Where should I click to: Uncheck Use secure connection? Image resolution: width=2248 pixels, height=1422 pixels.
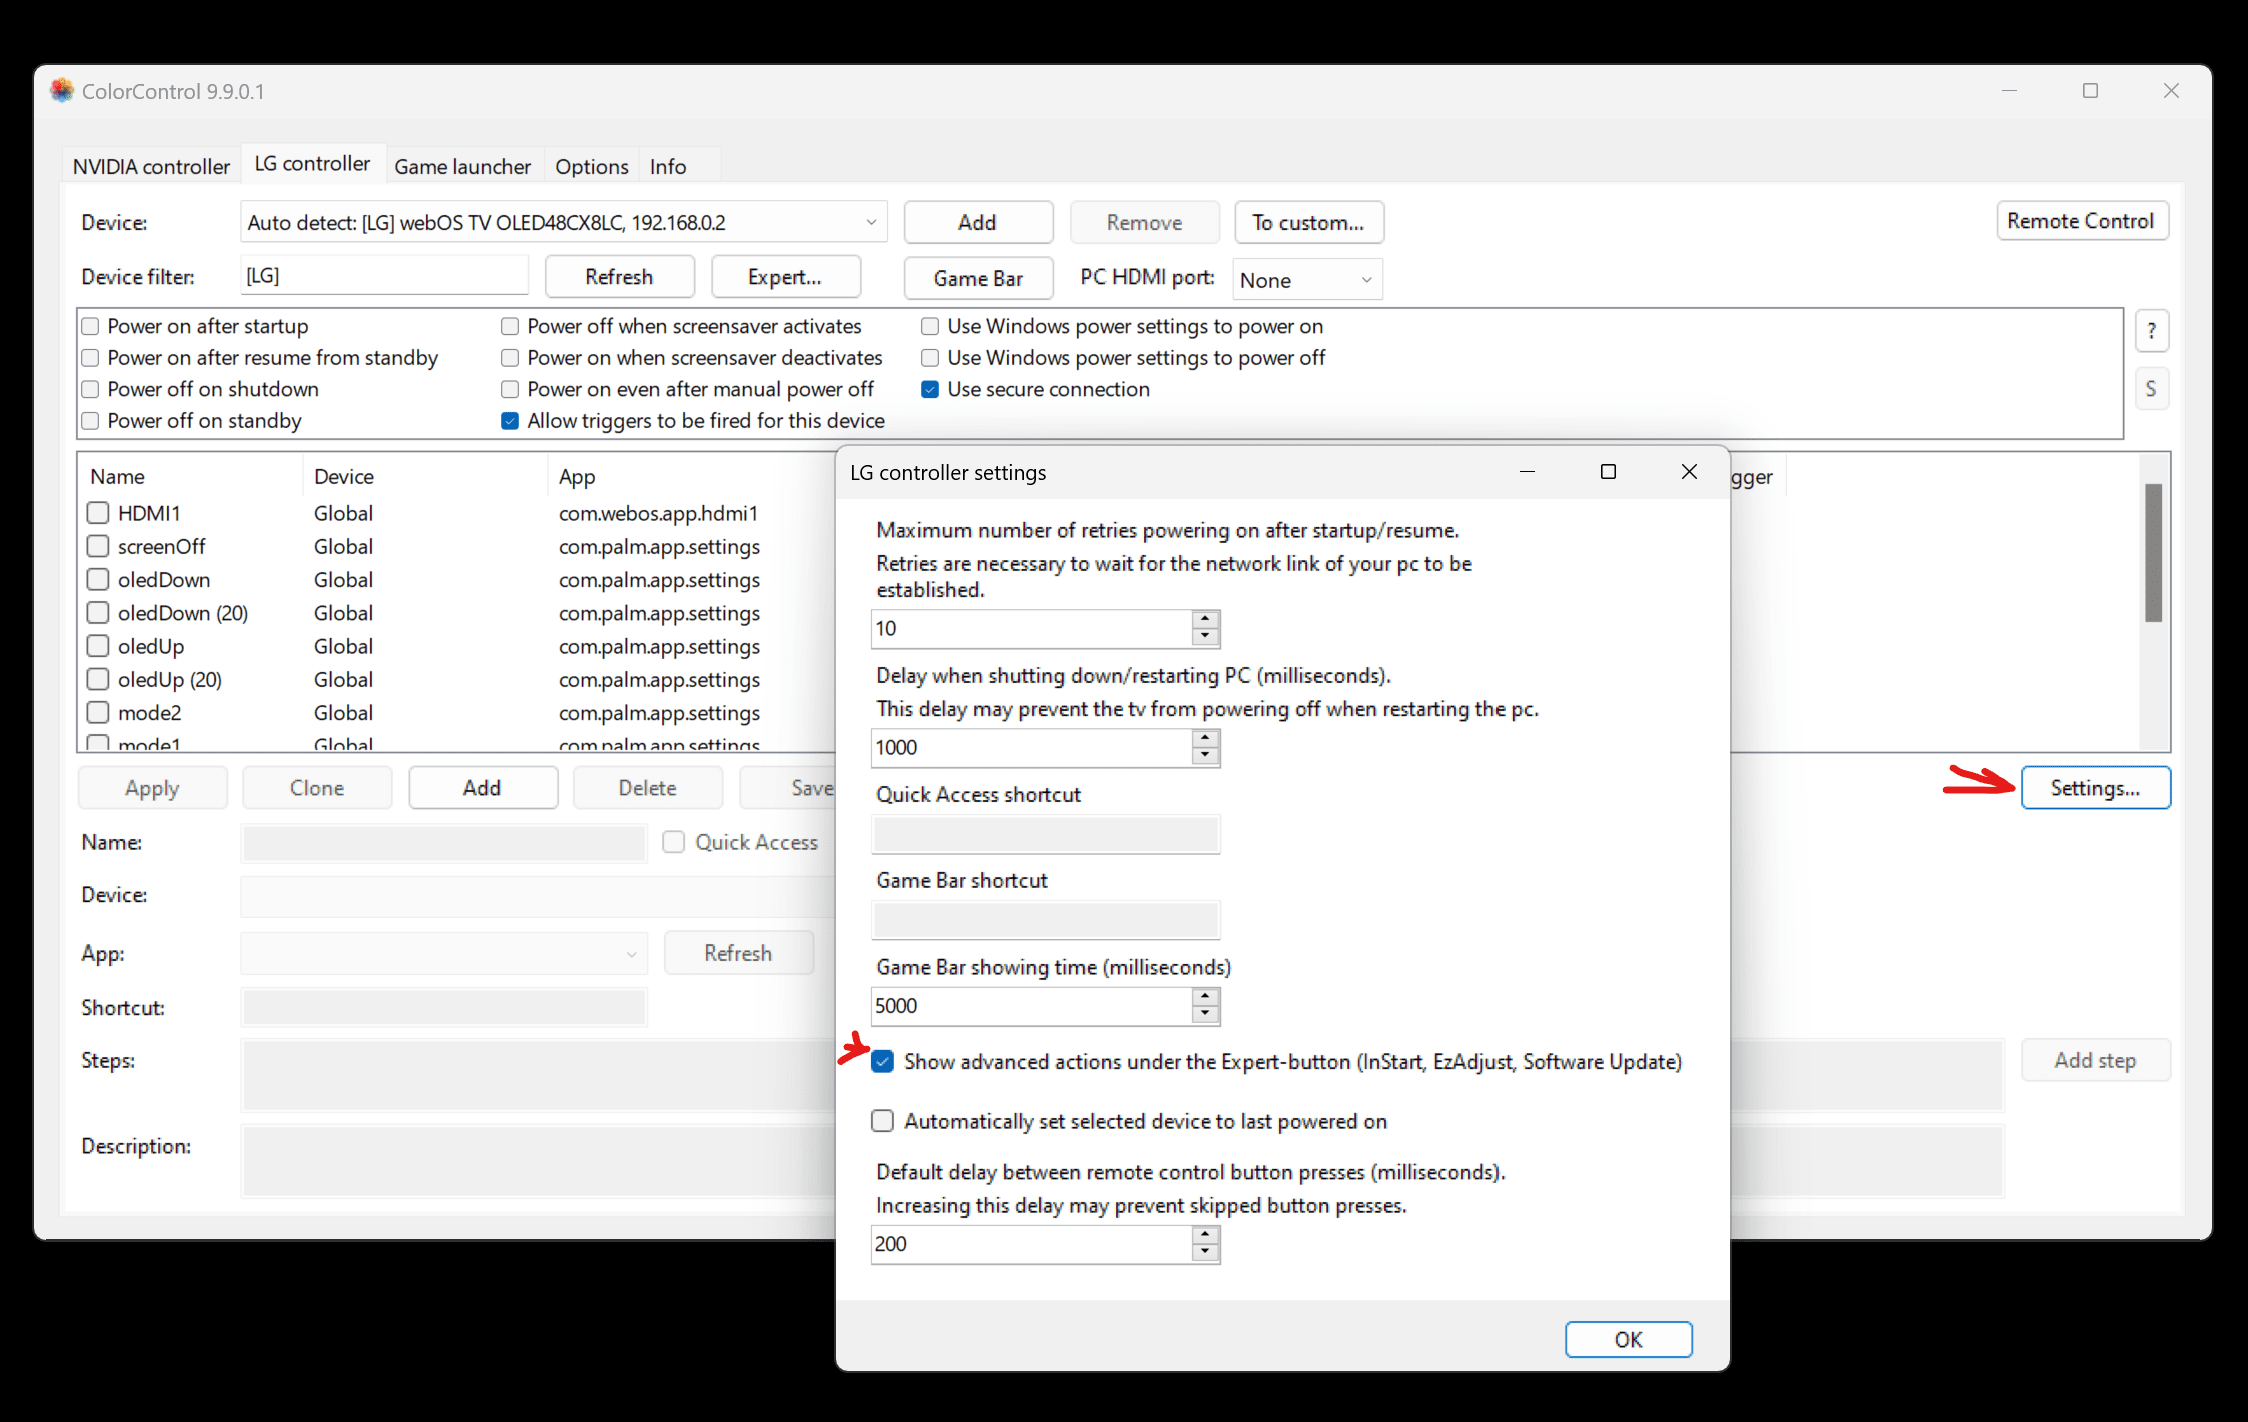(930, 389)
